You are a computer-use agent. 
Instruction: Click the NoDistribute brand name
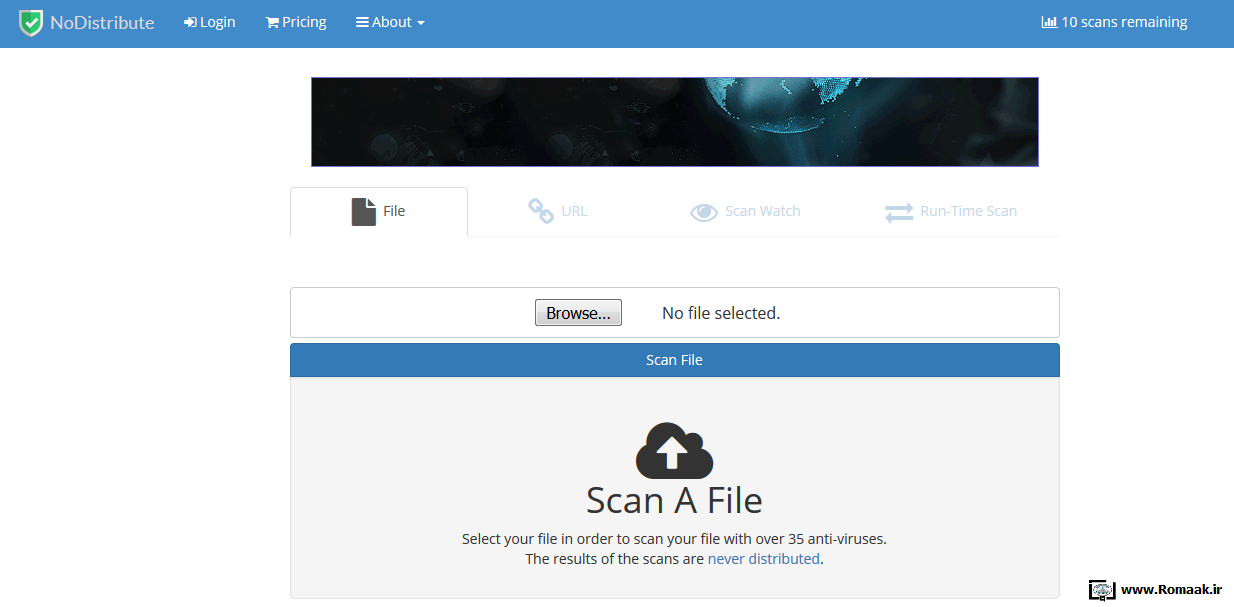pos(102,22)
